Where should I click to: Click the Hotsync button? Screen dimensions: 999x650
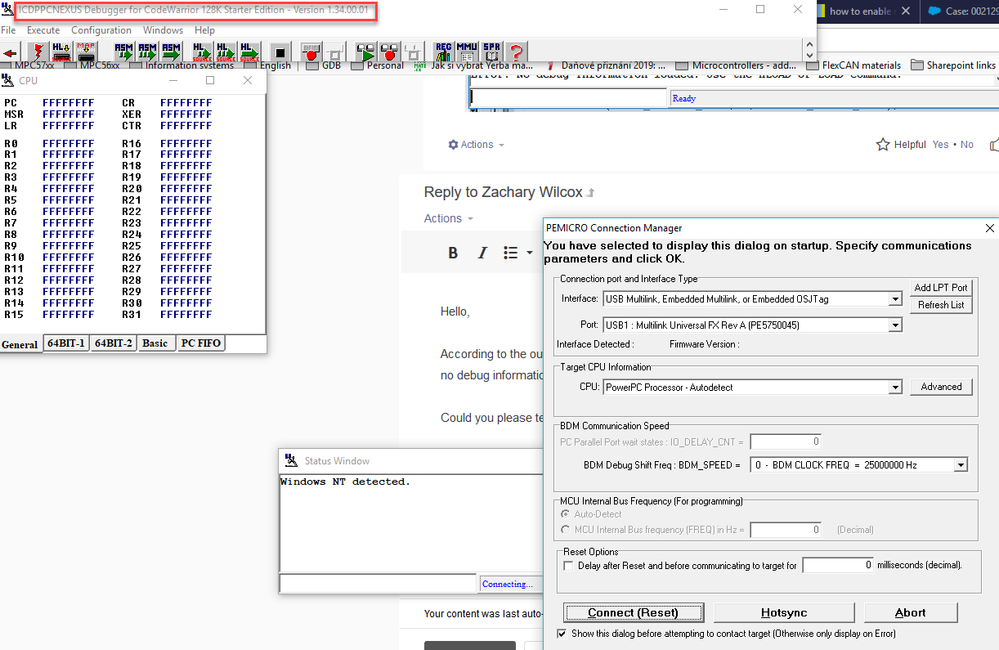click(x=784, y=612)
